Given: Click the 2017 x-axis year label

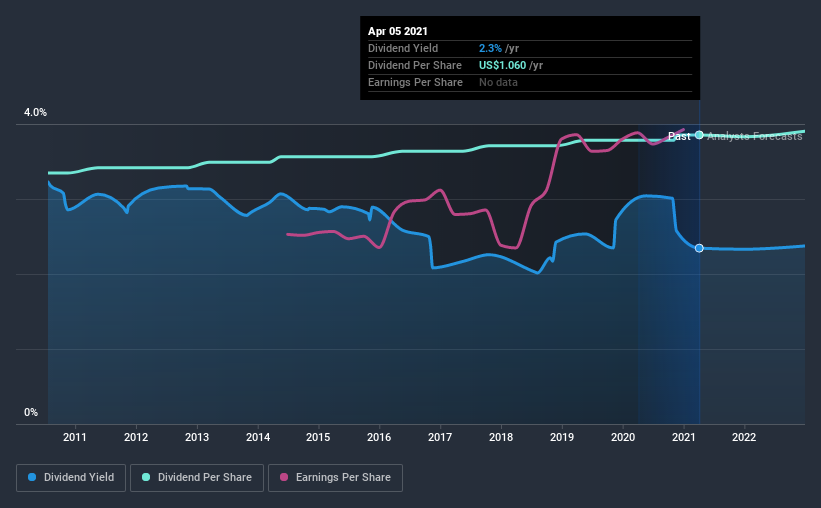Looking at the screenshot, I should coord(440,437).
